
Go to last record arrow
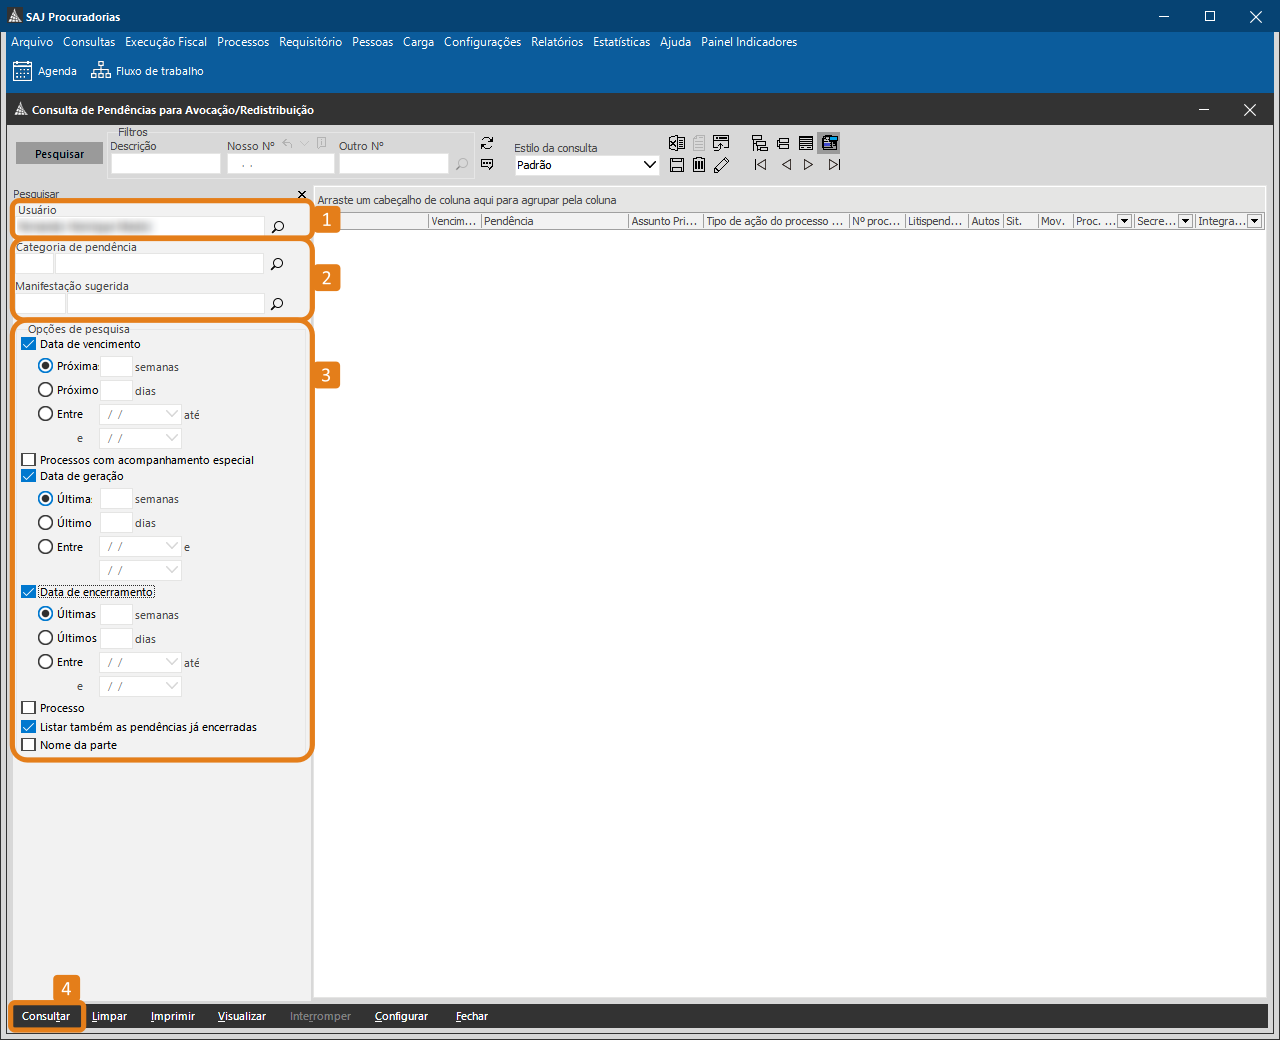coord(834,165)
